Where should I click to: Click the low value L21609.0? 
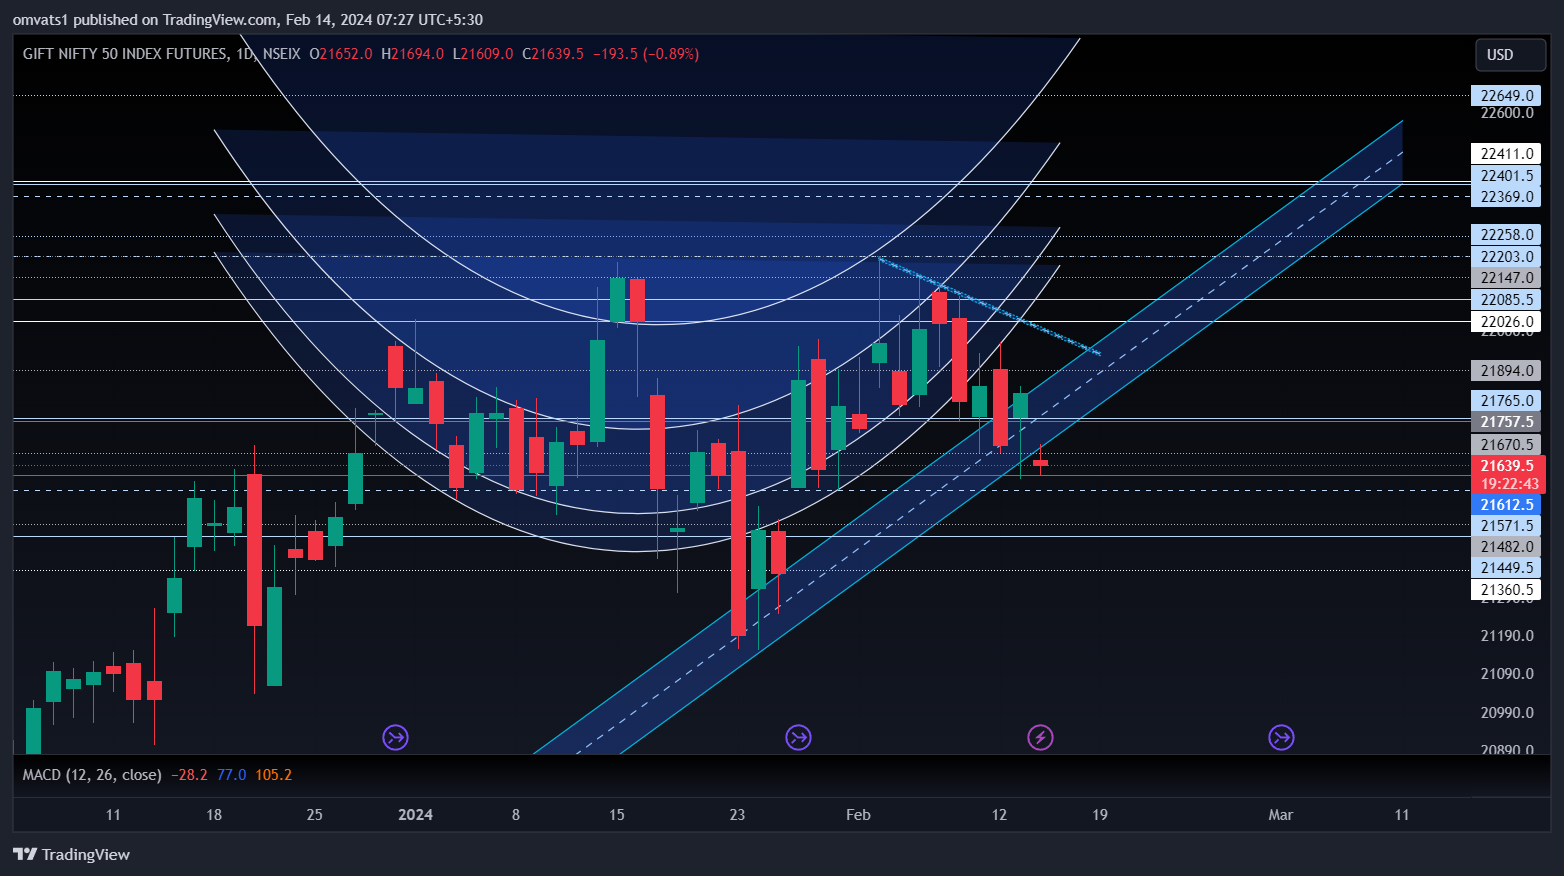[x=483, y=54]
